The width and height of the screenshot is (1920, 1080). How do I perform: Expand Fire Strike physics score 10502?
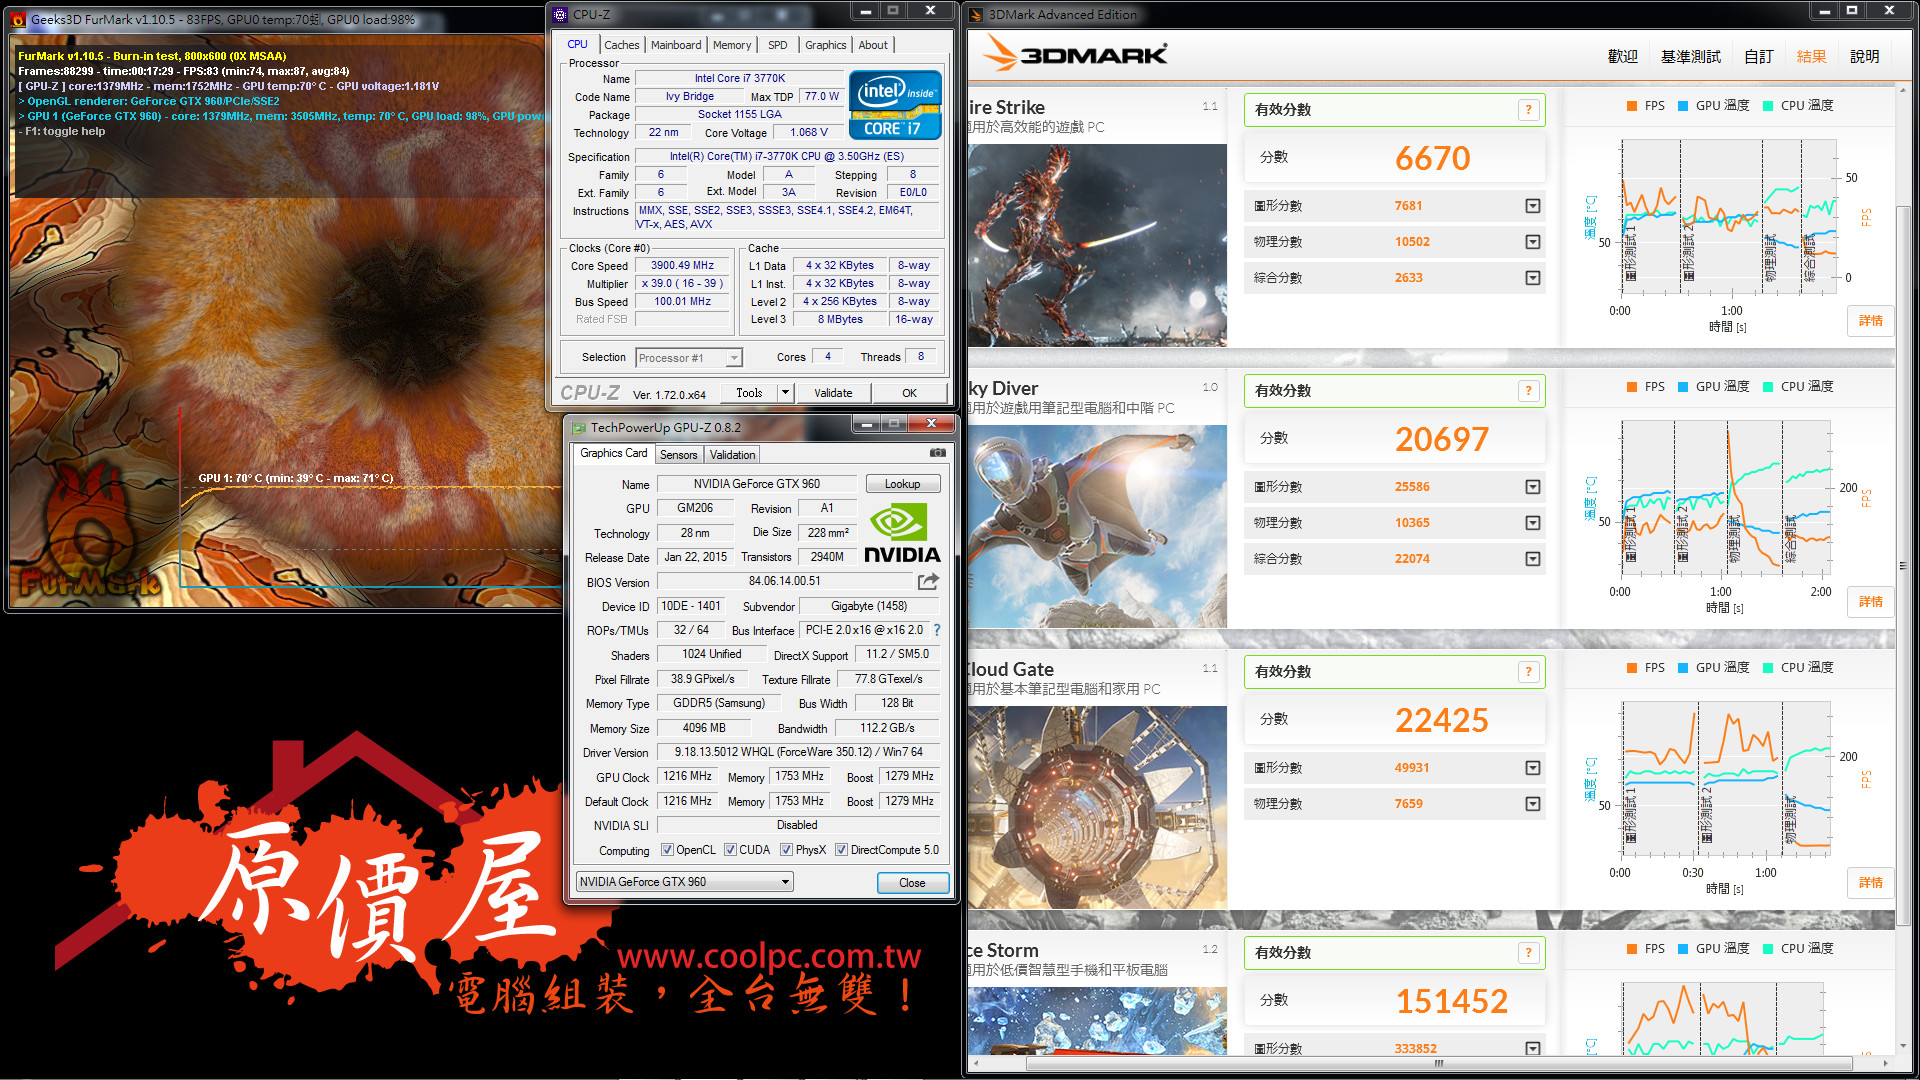coord(1532,242)
